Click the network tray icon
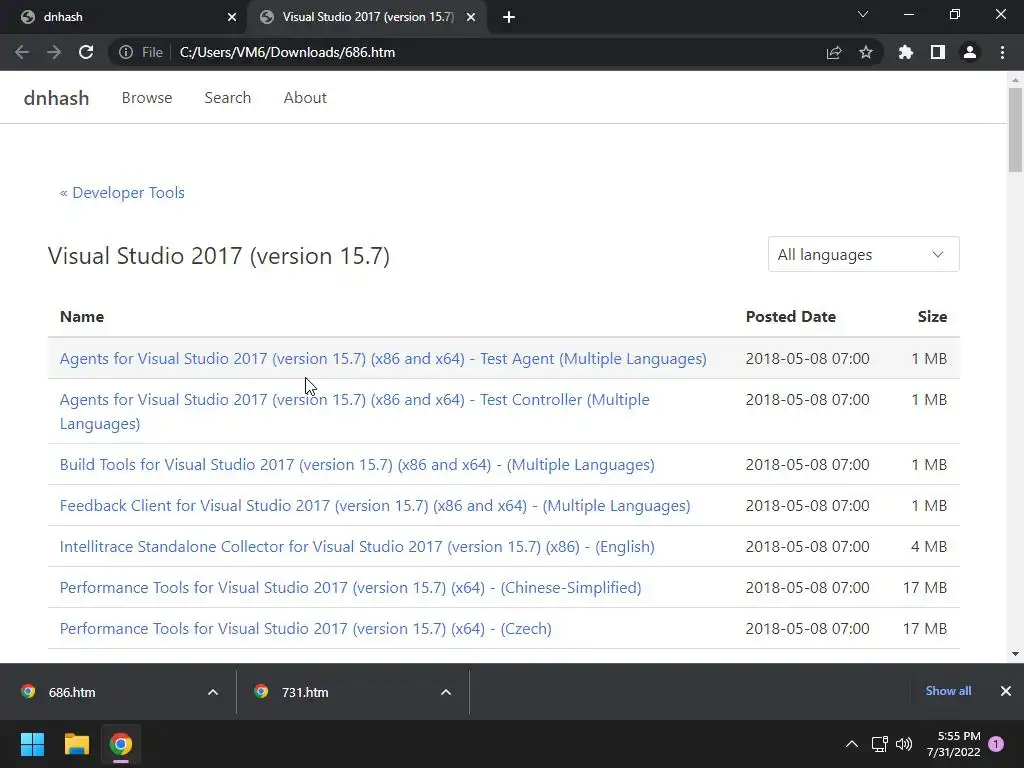 coord(879,744)
